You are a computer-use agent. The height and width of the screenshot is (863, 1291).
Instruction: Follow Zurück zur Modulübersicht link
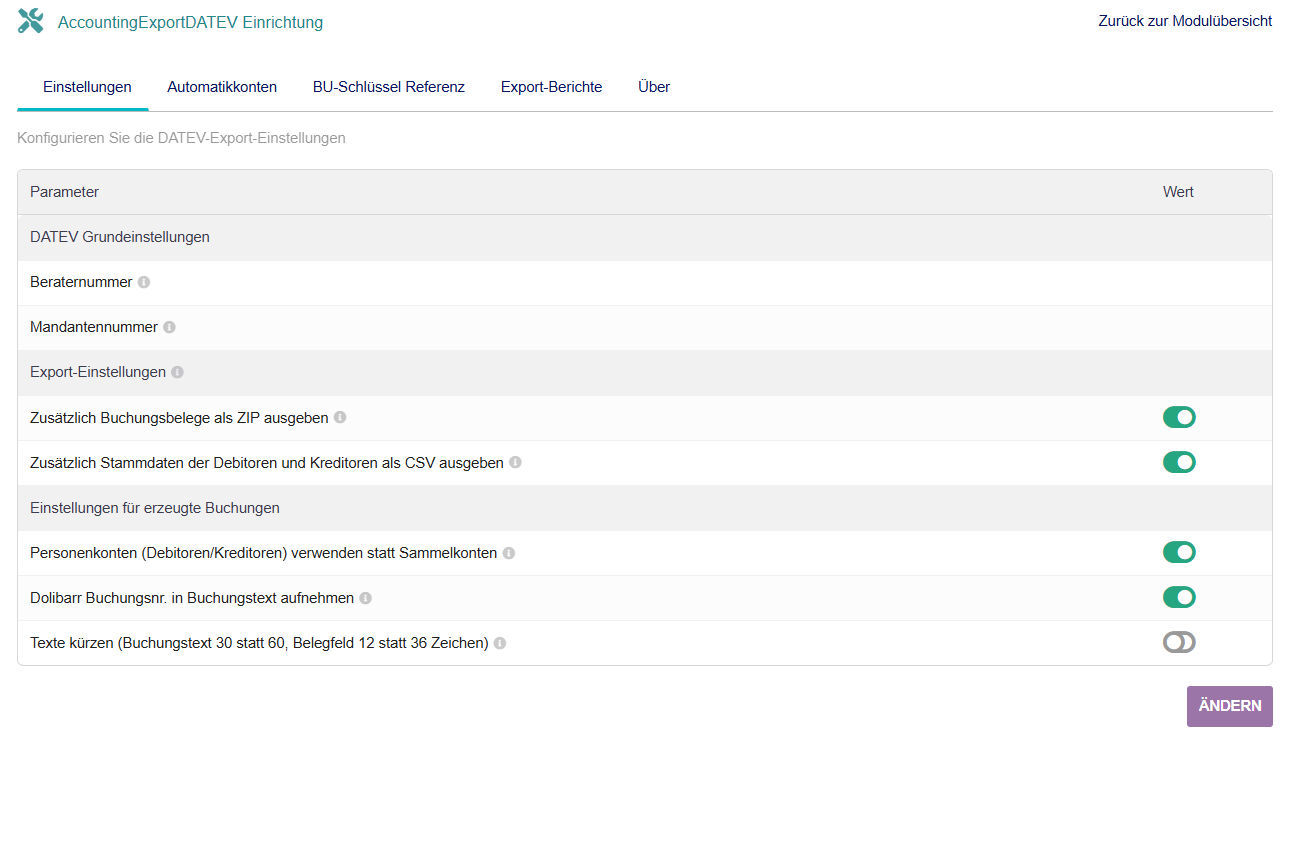coord(1185,20)
